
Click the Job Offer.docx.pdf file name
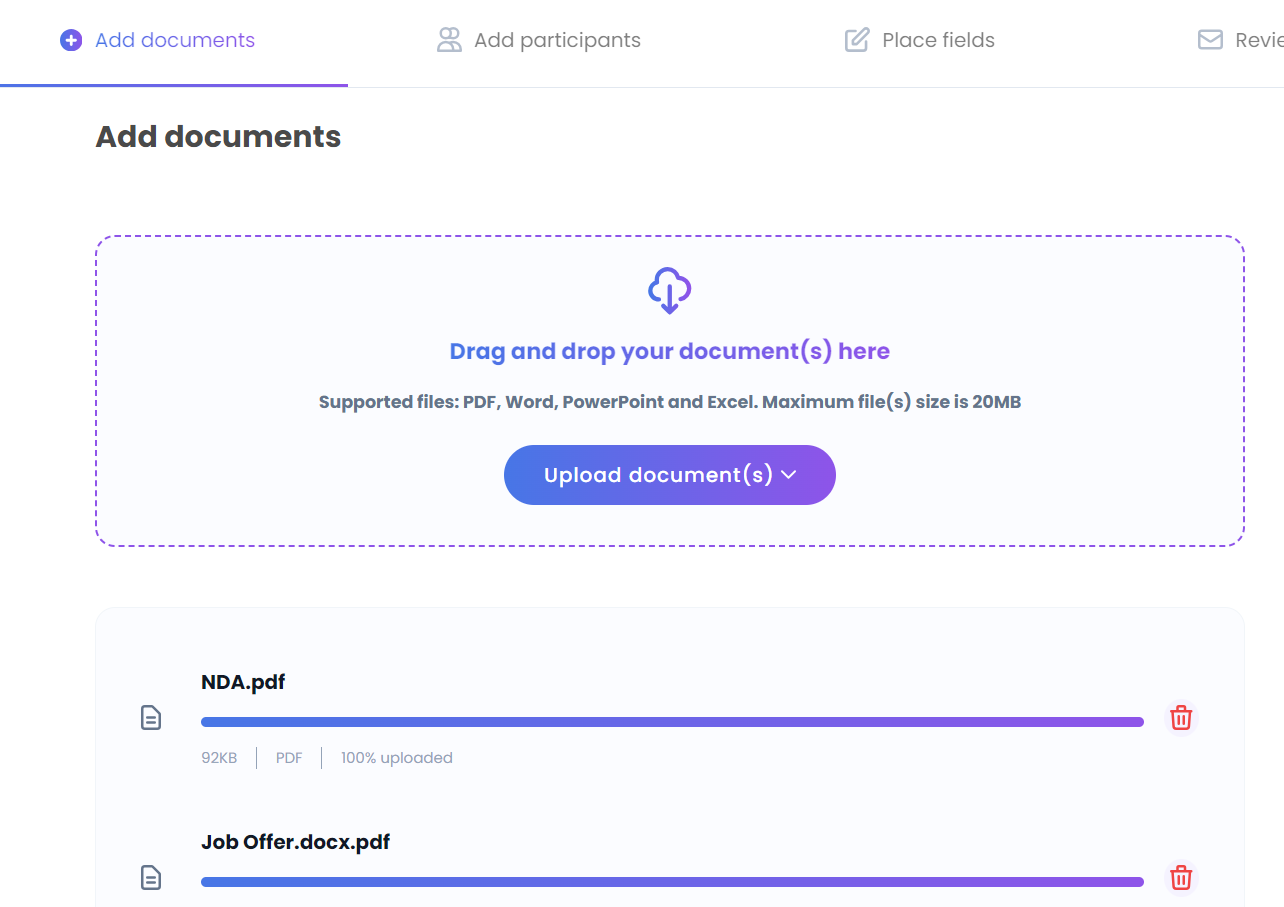(x=295, y=842)
